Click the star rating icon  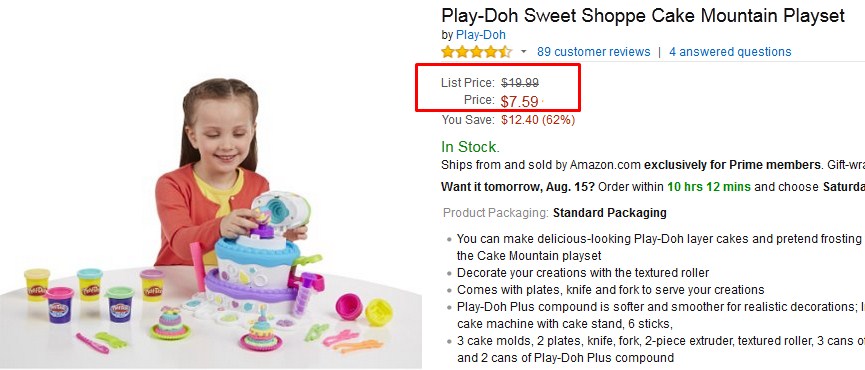click(477, 52)
